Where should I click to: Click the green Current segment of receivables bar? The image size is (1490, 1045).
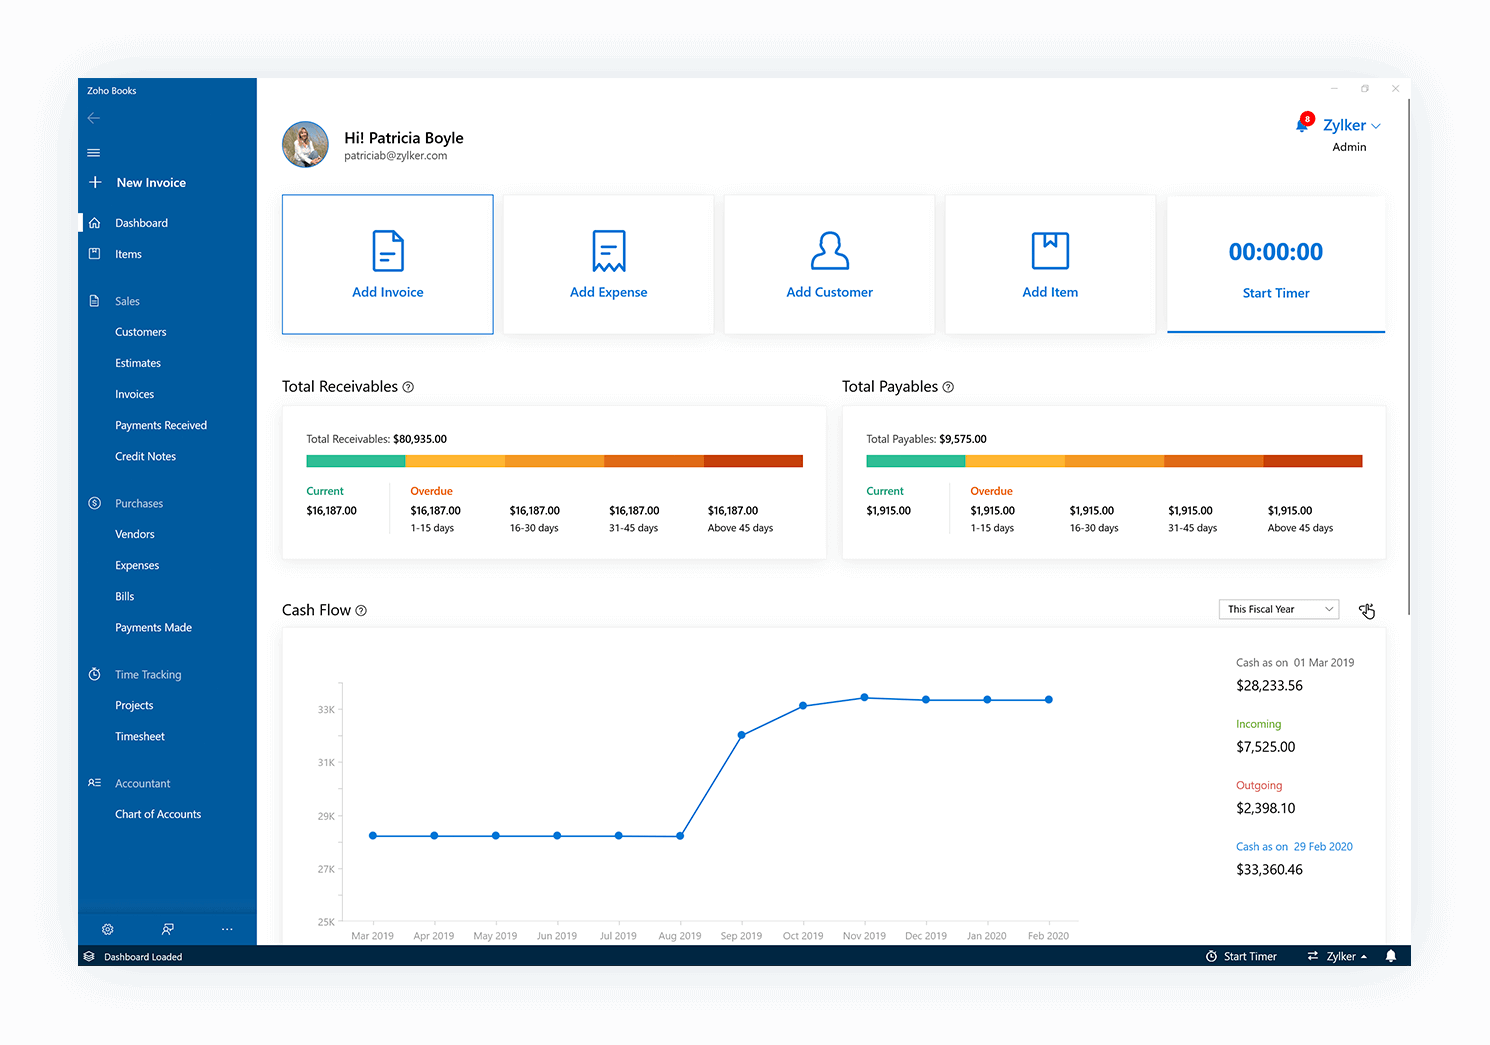click(x=355, y=461)
